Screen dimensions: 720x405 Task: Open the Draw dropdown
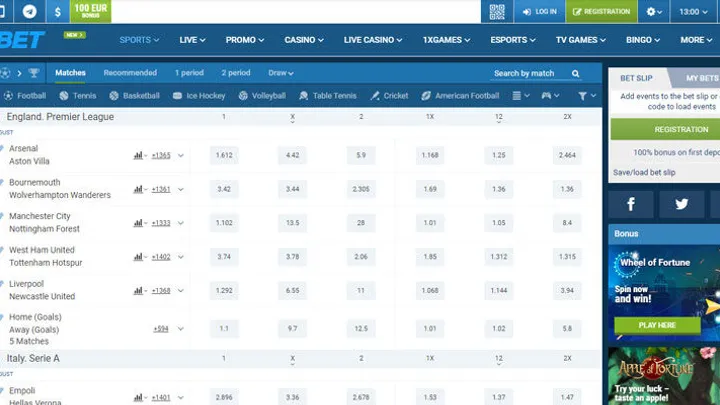[281, 73]
